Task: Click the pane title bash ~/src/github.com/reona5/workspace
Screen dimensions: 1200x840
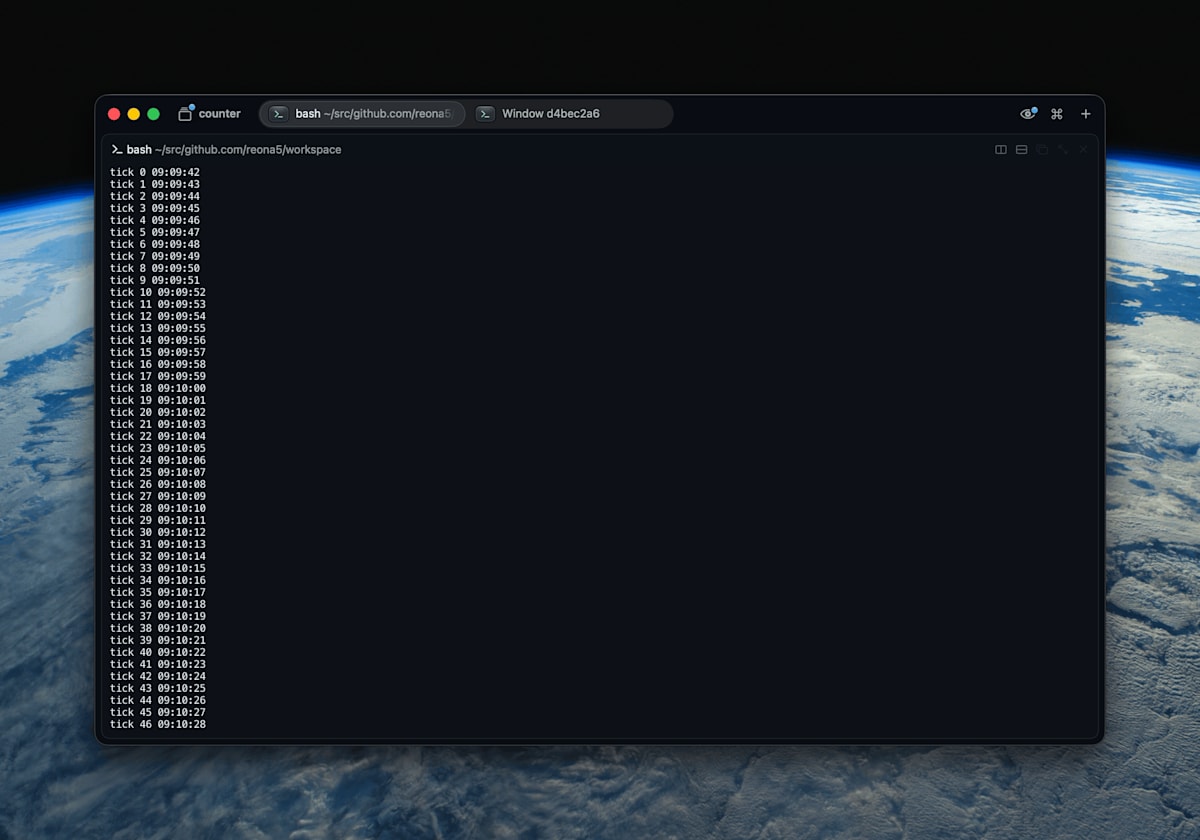Action: click(234, 150)
